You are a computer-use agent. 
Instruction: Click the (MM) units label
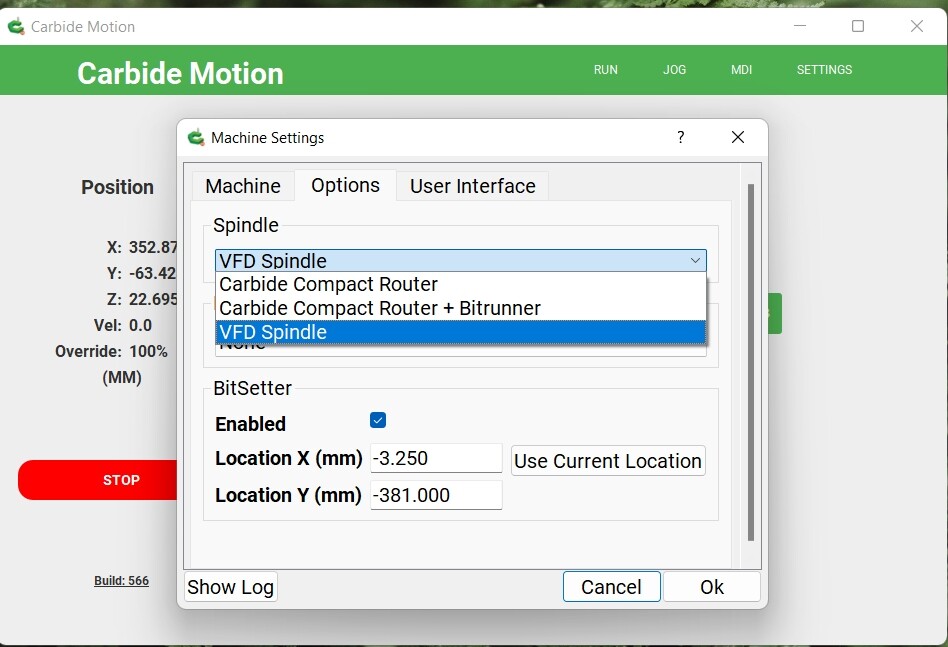pos(122,377)
